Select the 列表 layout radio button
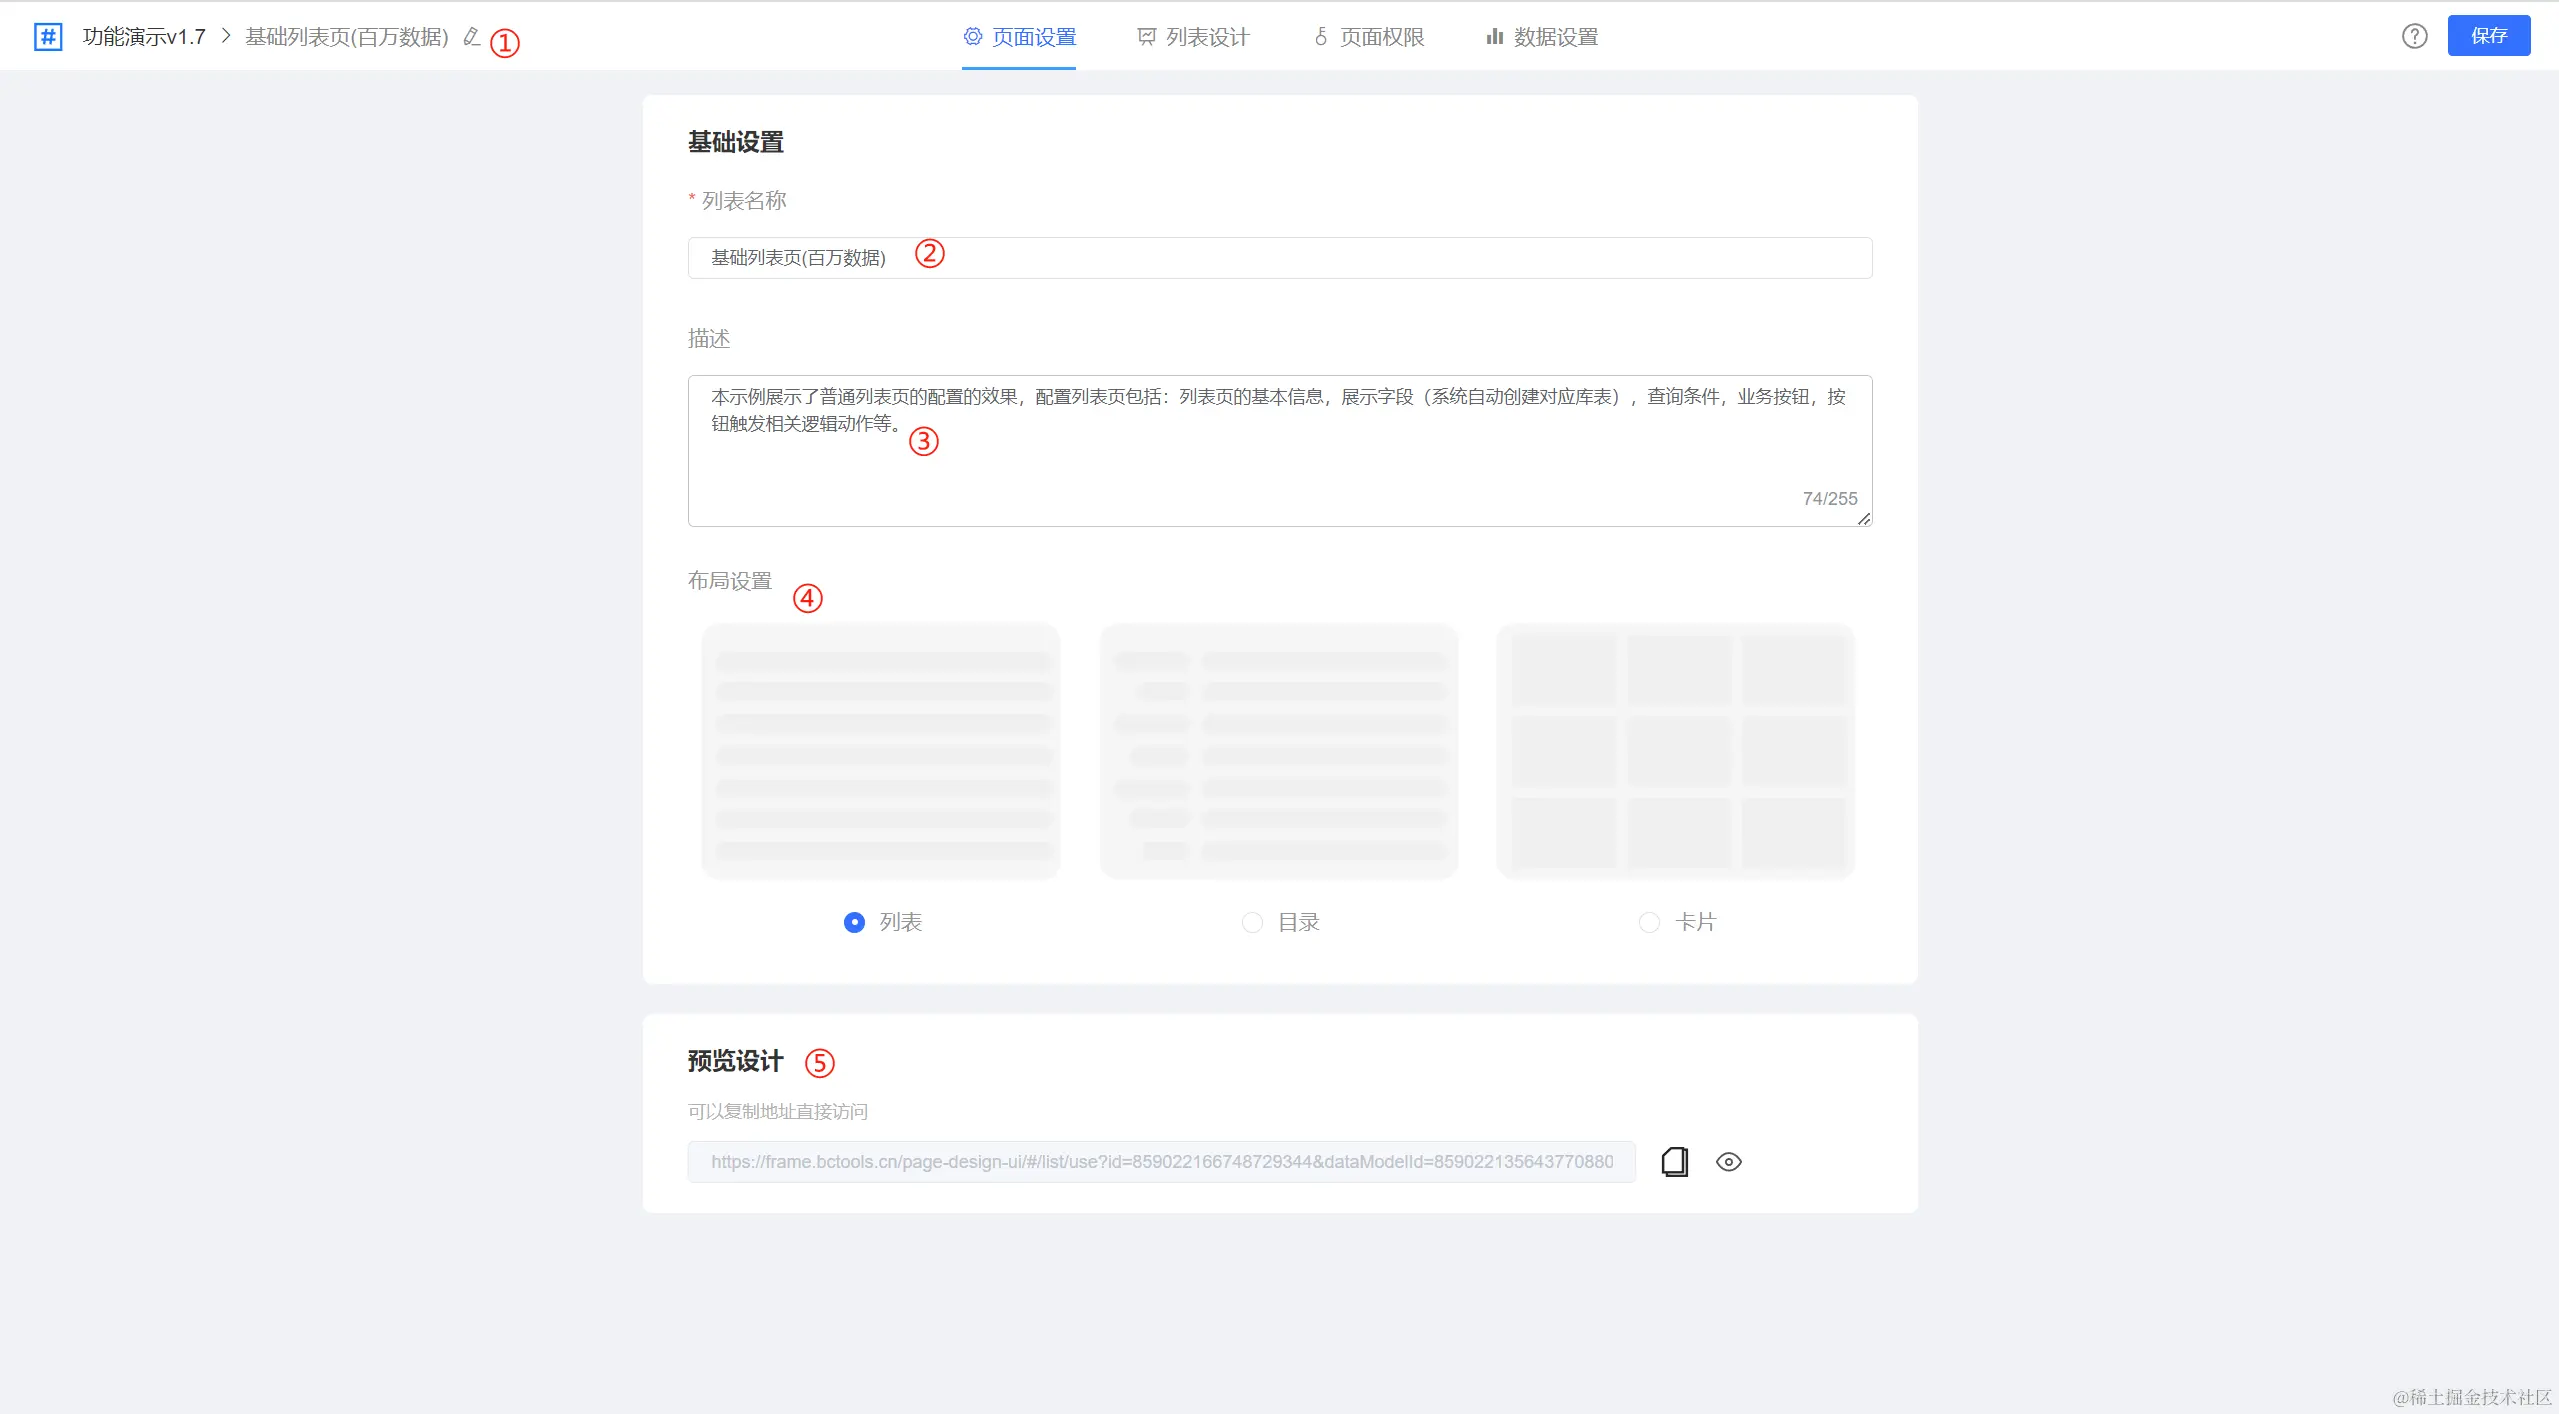The width and height of the screenshot is (2559, 1414). pyautogui.click(x=854, y=922)
